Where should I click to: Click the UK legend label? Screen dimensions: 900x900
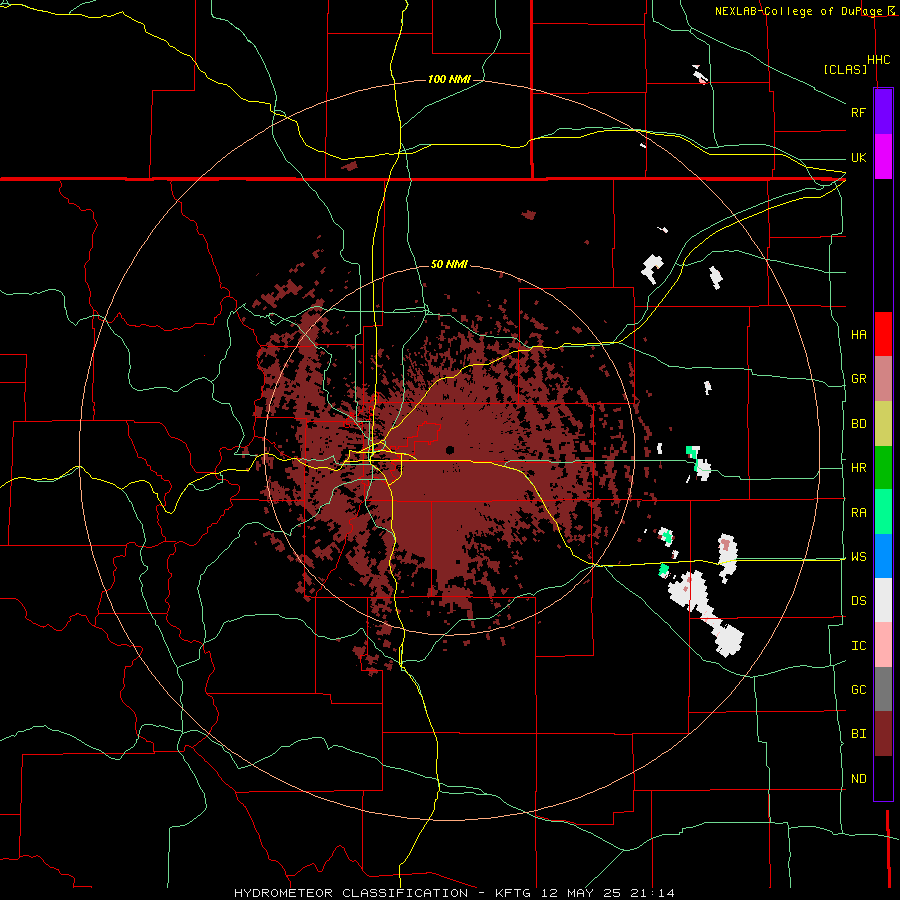click(x=858, y=157)
